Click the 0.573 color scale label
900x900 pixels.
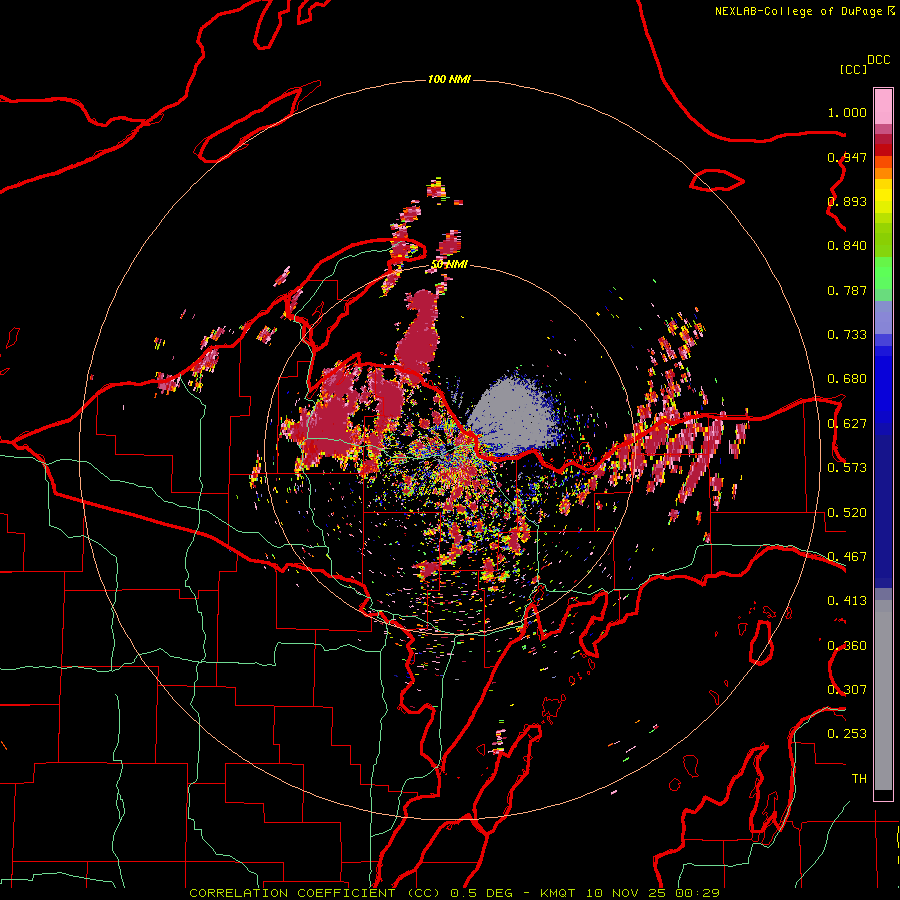(847, 468)
